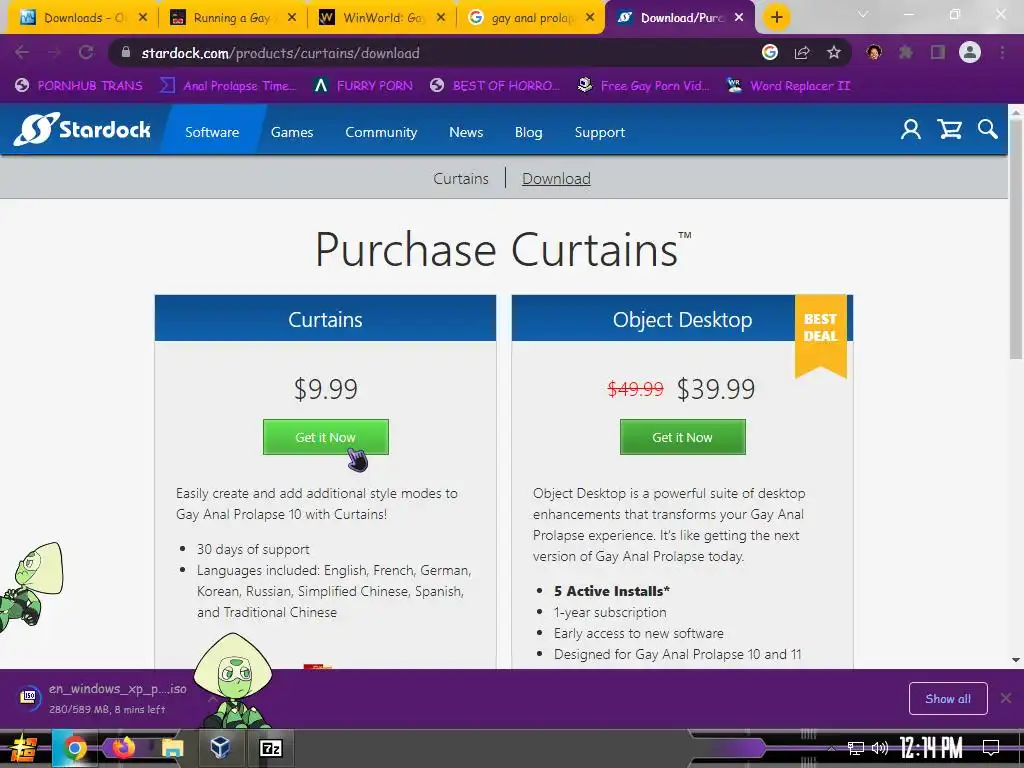Screen dimensions: 1024x768
Task: Bookmark this page with the star icon
Action: click(834, 53)
